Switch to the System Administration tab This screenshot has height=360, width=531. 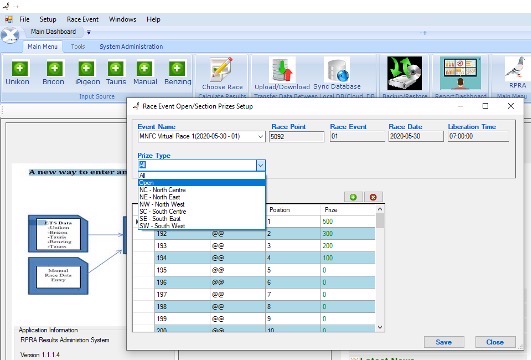tap(131, 46)
